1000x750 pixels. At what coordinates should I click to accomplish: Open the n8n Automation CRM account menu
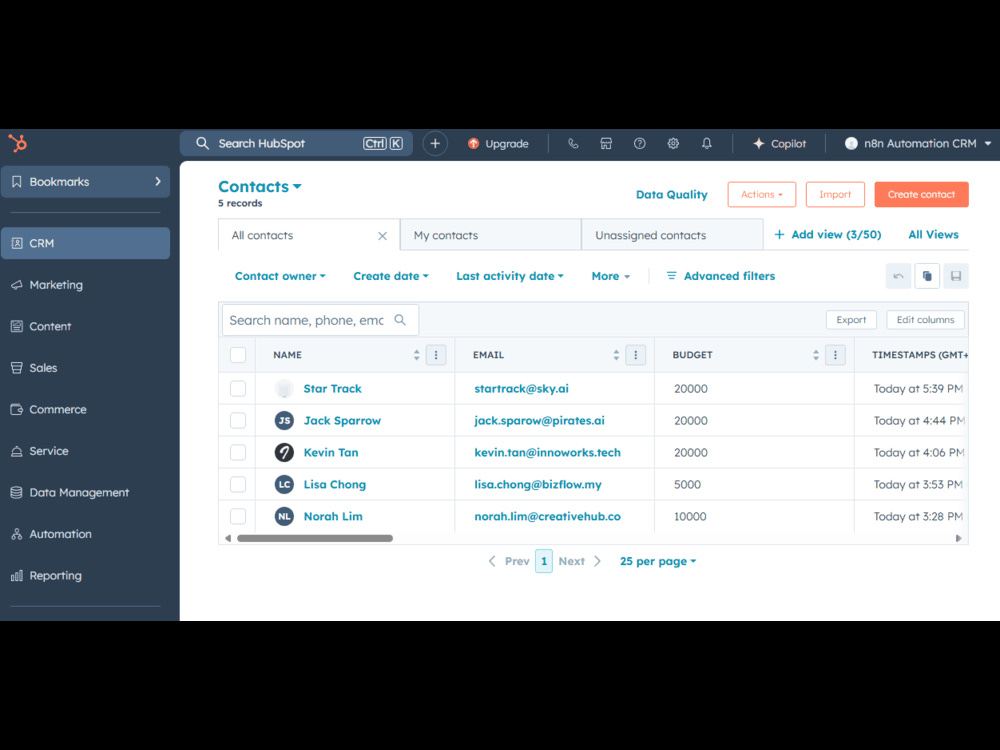918,143
